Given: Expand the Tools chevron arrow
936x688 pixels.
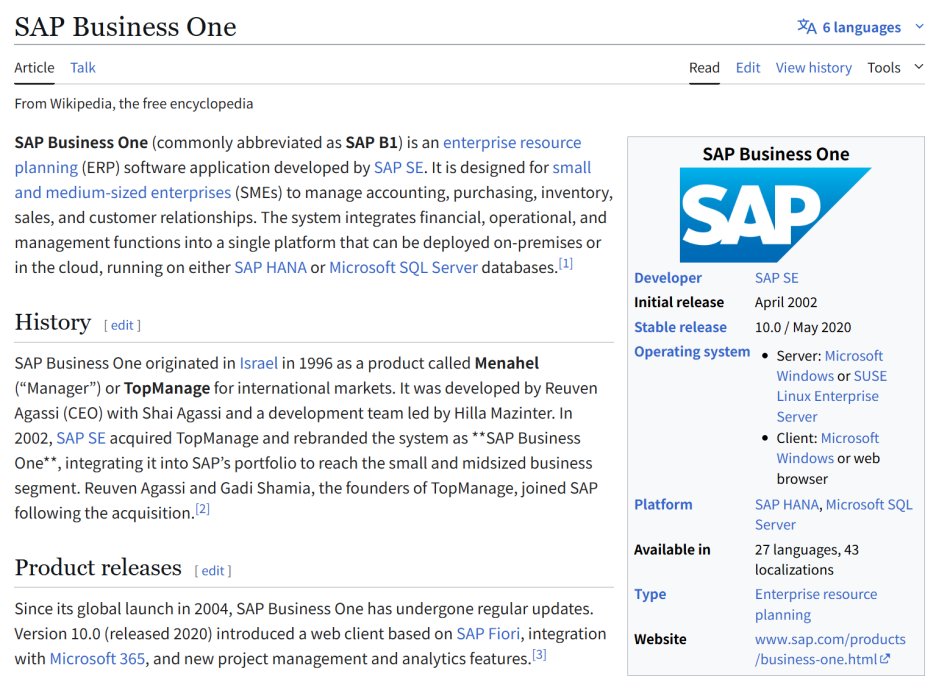Looking at the screenshot, I should click(919, 67).
